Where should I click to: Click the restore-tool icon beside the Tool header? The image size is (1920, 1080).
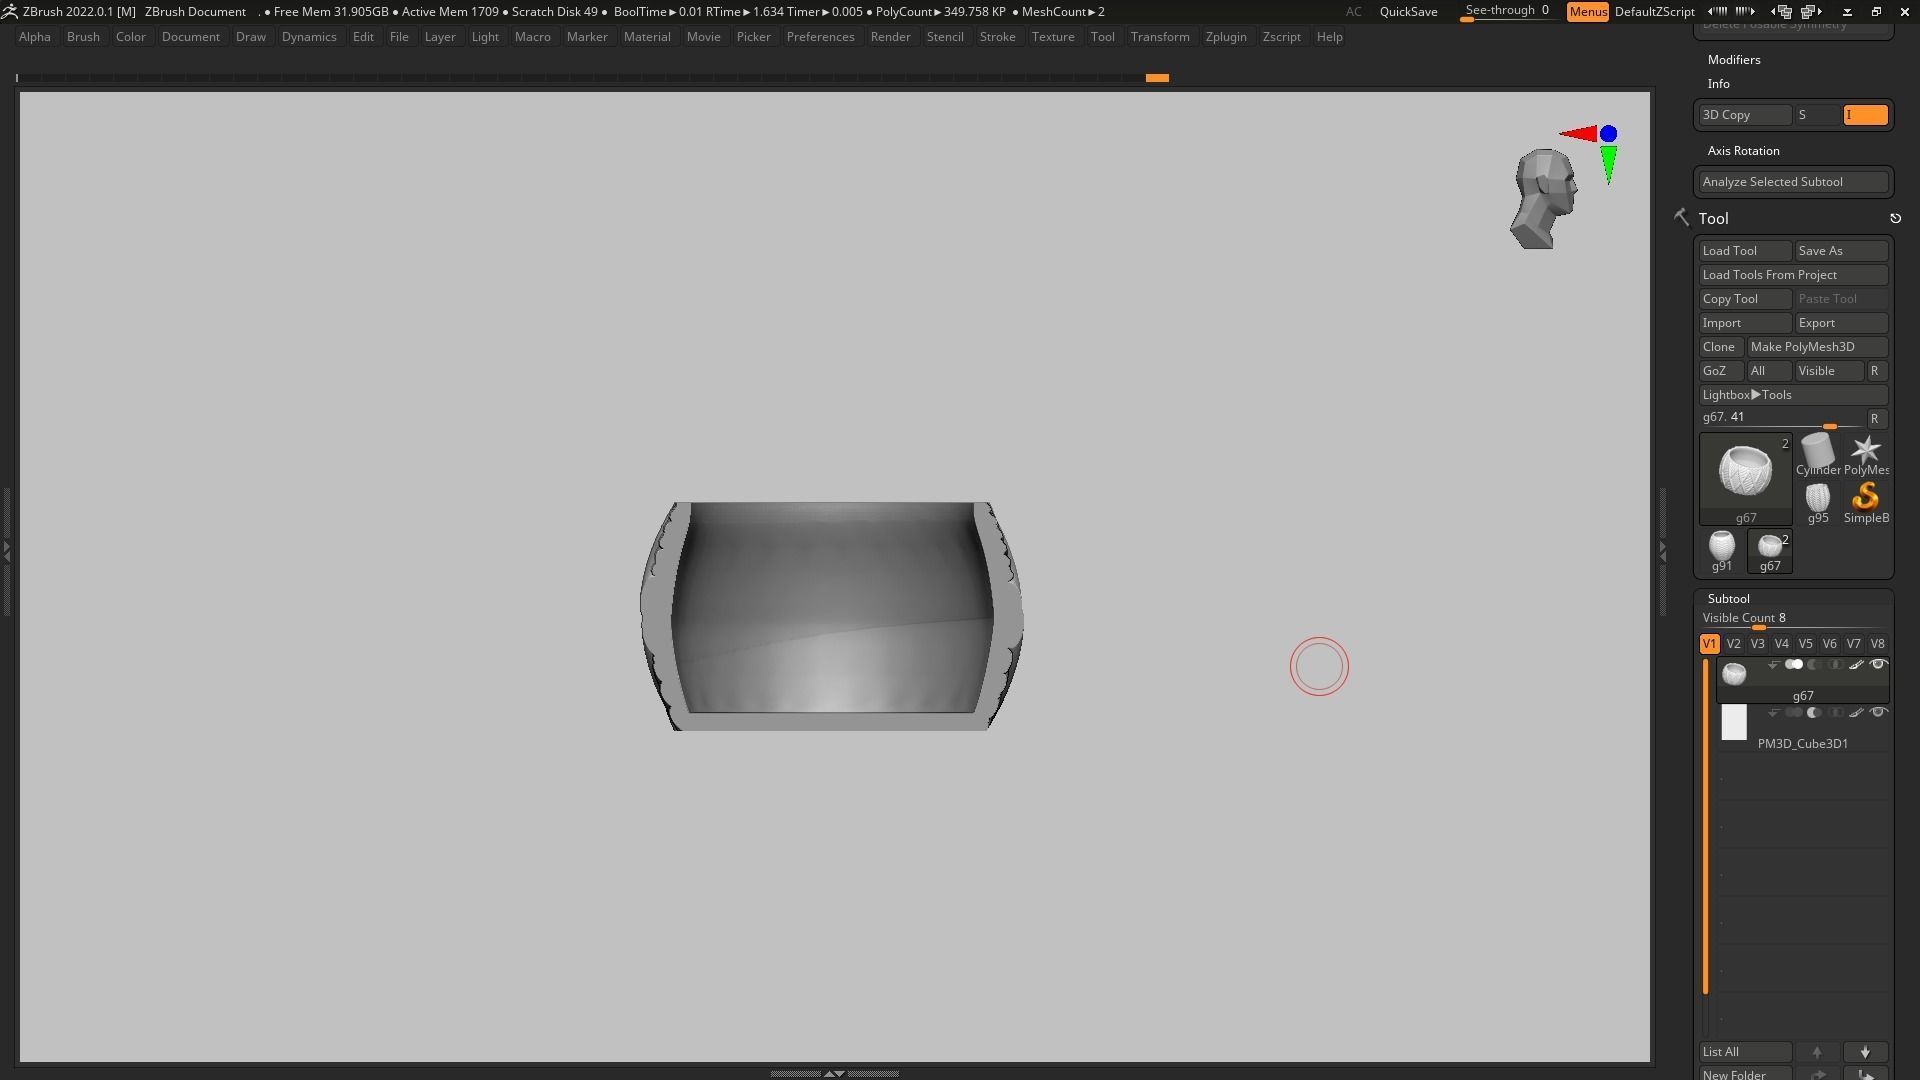tap(1895, 219)
